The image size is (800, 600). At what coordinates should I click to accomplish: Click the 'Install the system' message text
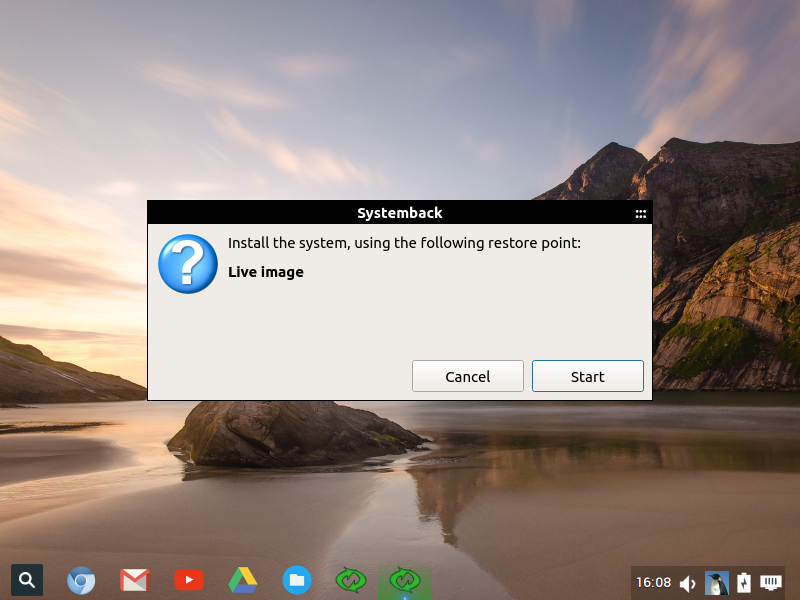[404, 243]
